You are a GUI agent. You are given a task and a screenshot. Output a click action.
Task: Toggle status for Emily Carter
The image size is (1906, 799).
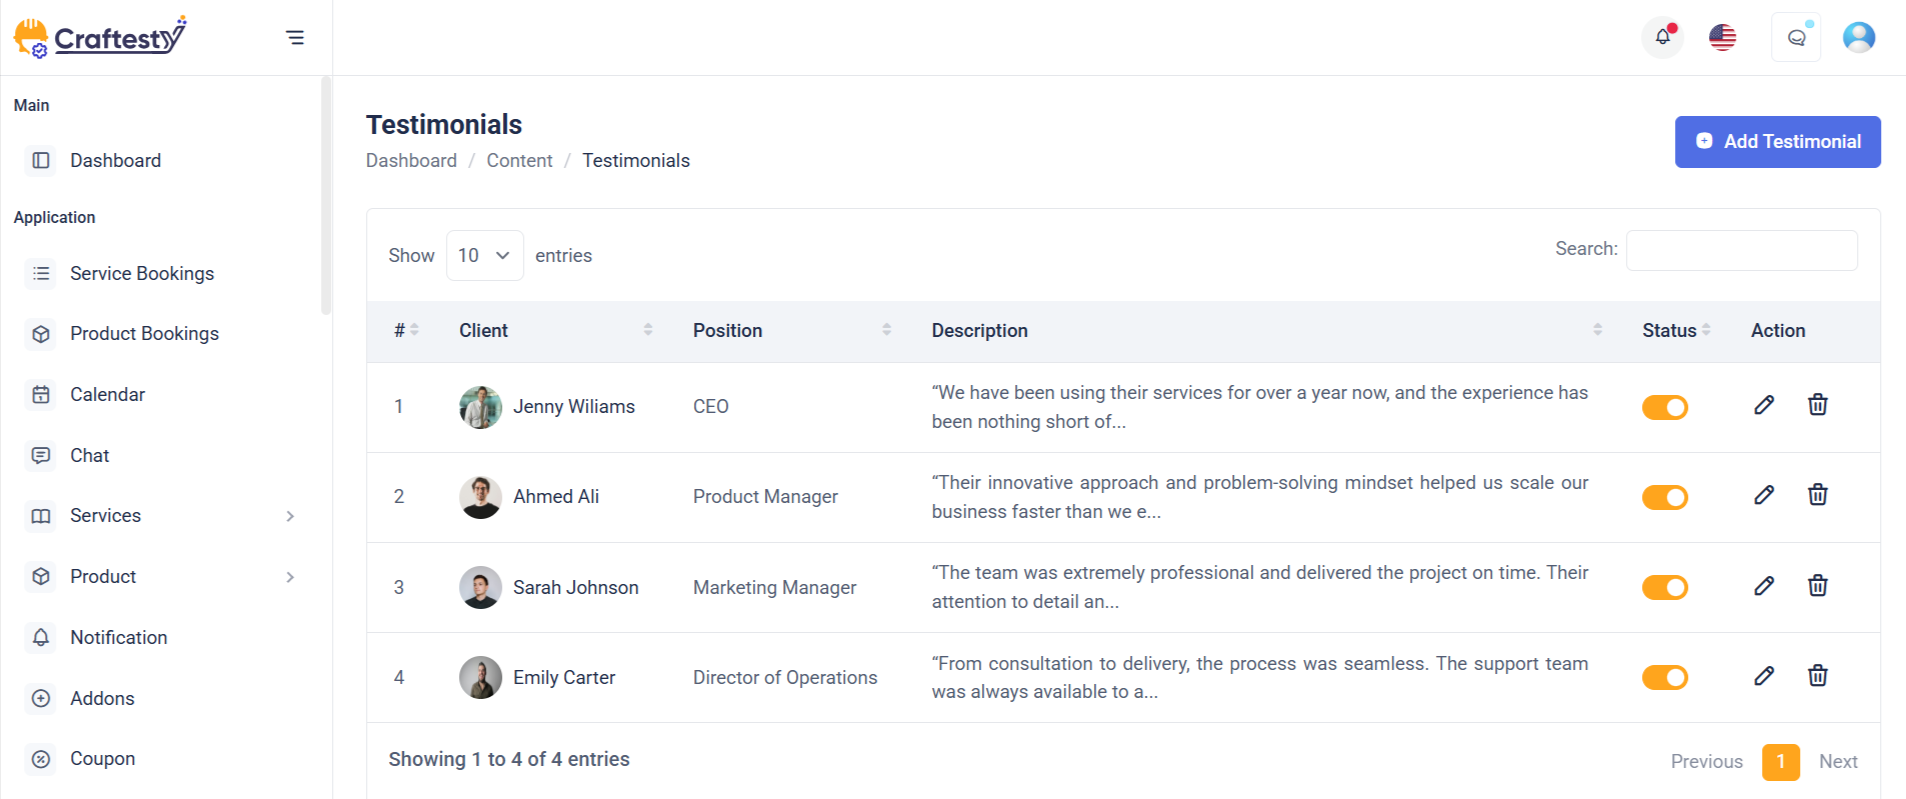click(1665, 677)
